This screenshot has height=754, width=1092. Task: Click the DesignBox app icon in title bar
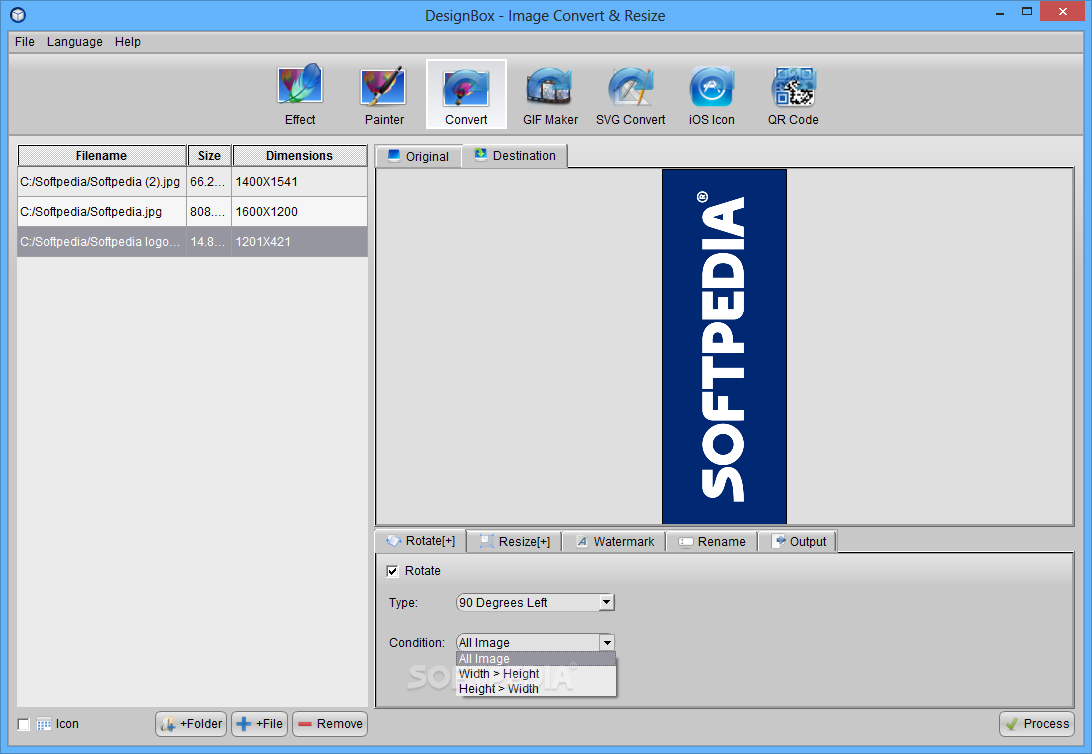pyautogui.click(x=18, y=15)
